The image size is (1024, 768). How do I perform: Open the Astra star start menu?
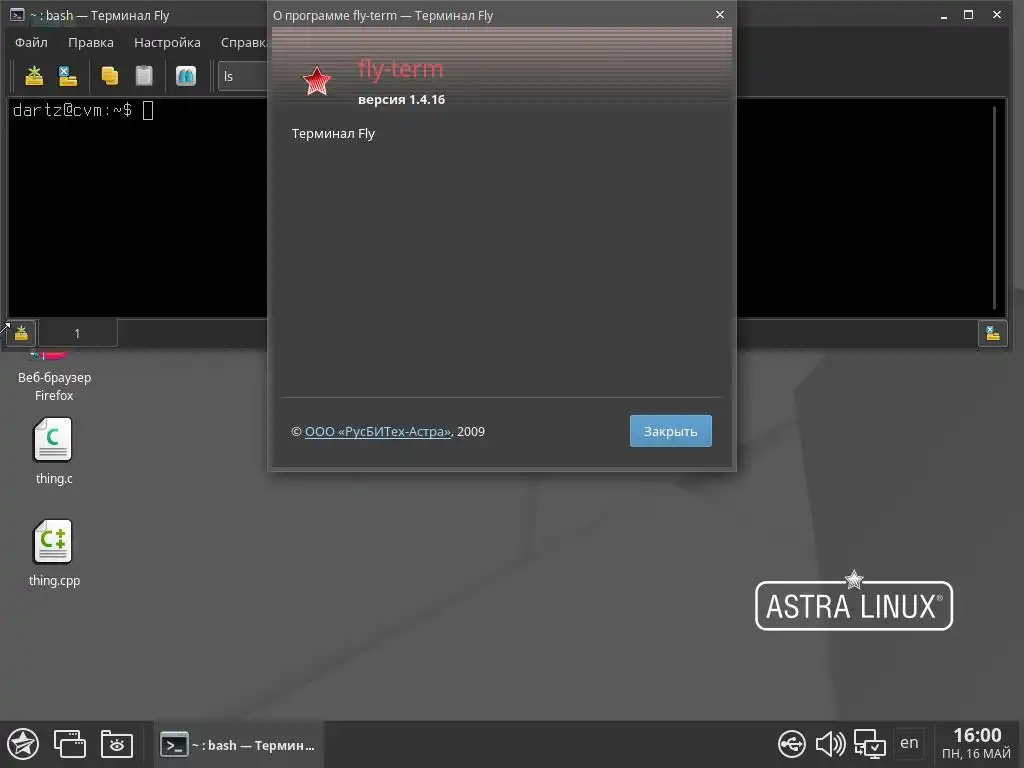pyautogui.click(x=23, y=744)
